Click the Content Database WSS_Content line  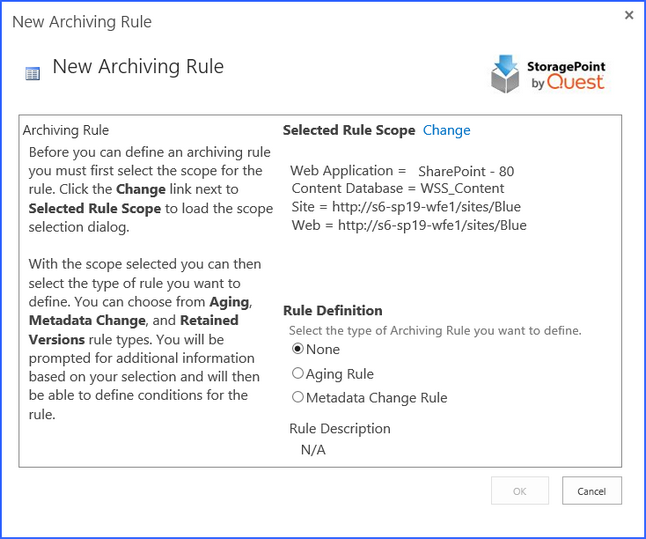[x=398, y=188]
